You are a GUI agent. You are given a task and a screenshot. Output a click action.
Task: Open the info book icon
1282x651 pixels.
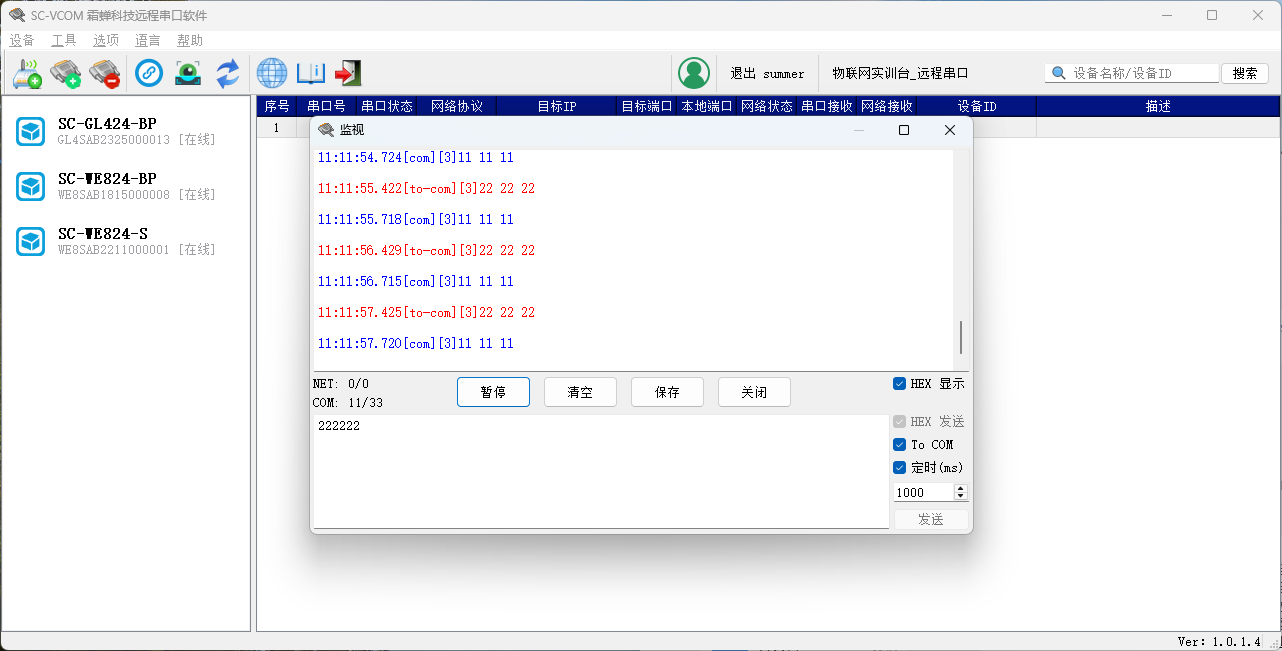coord(310,73)
